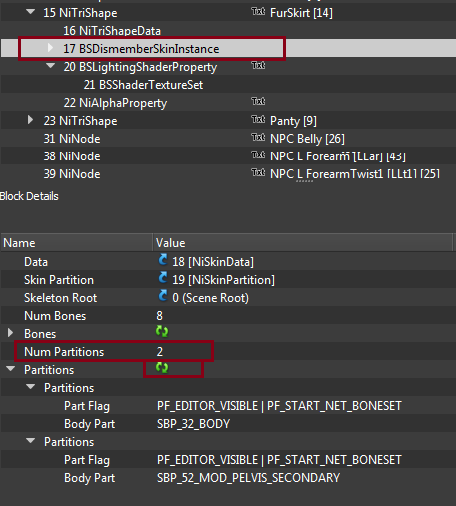Click the NPC L Forearm [LLar] value
This screenshot has height=506, width=456.
pyautogui.click(x=338, y=156)
